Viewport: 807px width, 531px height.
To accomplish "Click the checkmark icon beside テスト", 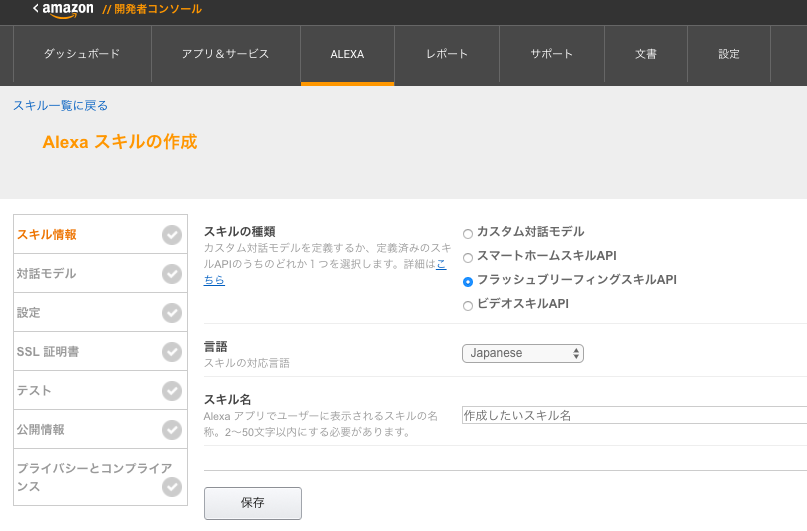I will coord(172,391).
